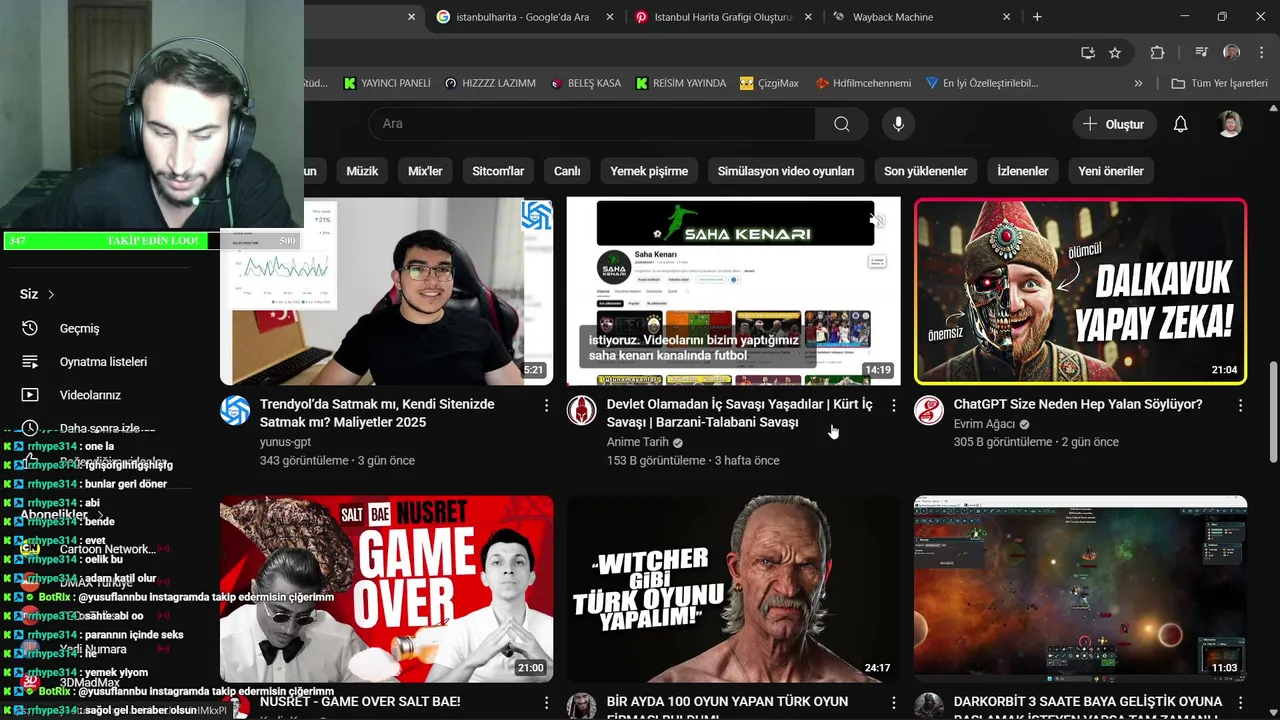
Task: Select the Canlı filter chip
Action: tap(567, 171)
